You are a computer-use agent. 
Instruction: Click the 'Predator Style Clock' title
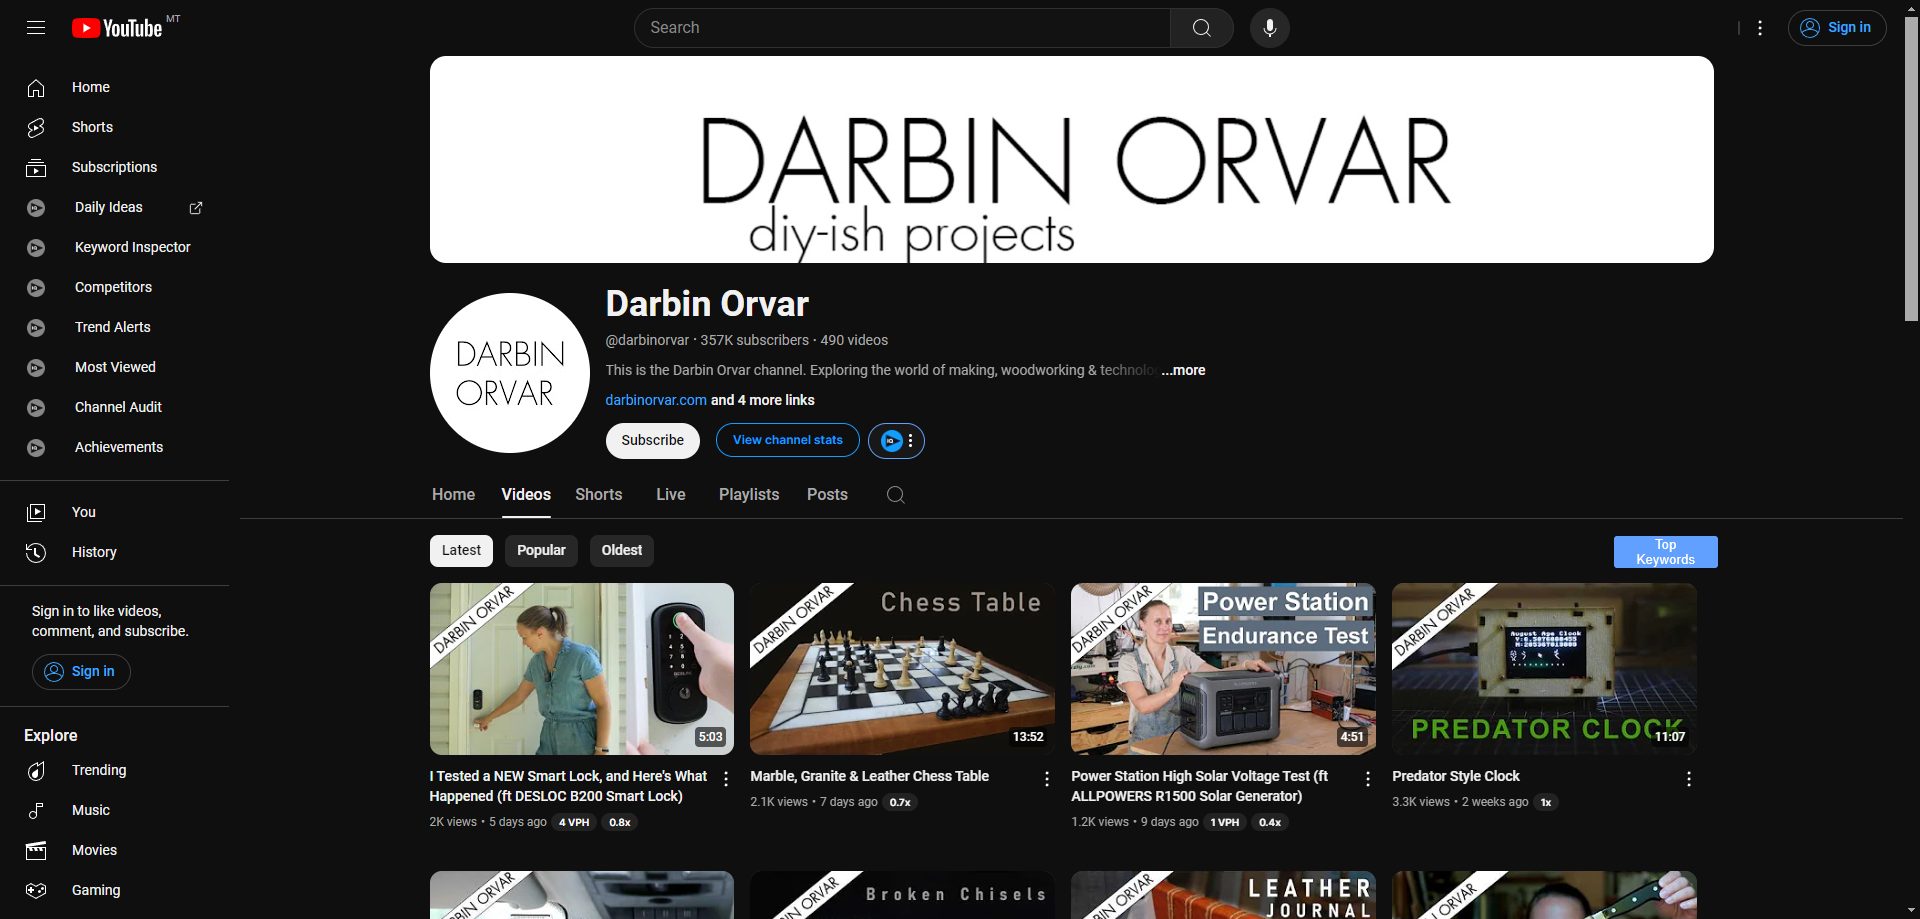(1455, 776)
